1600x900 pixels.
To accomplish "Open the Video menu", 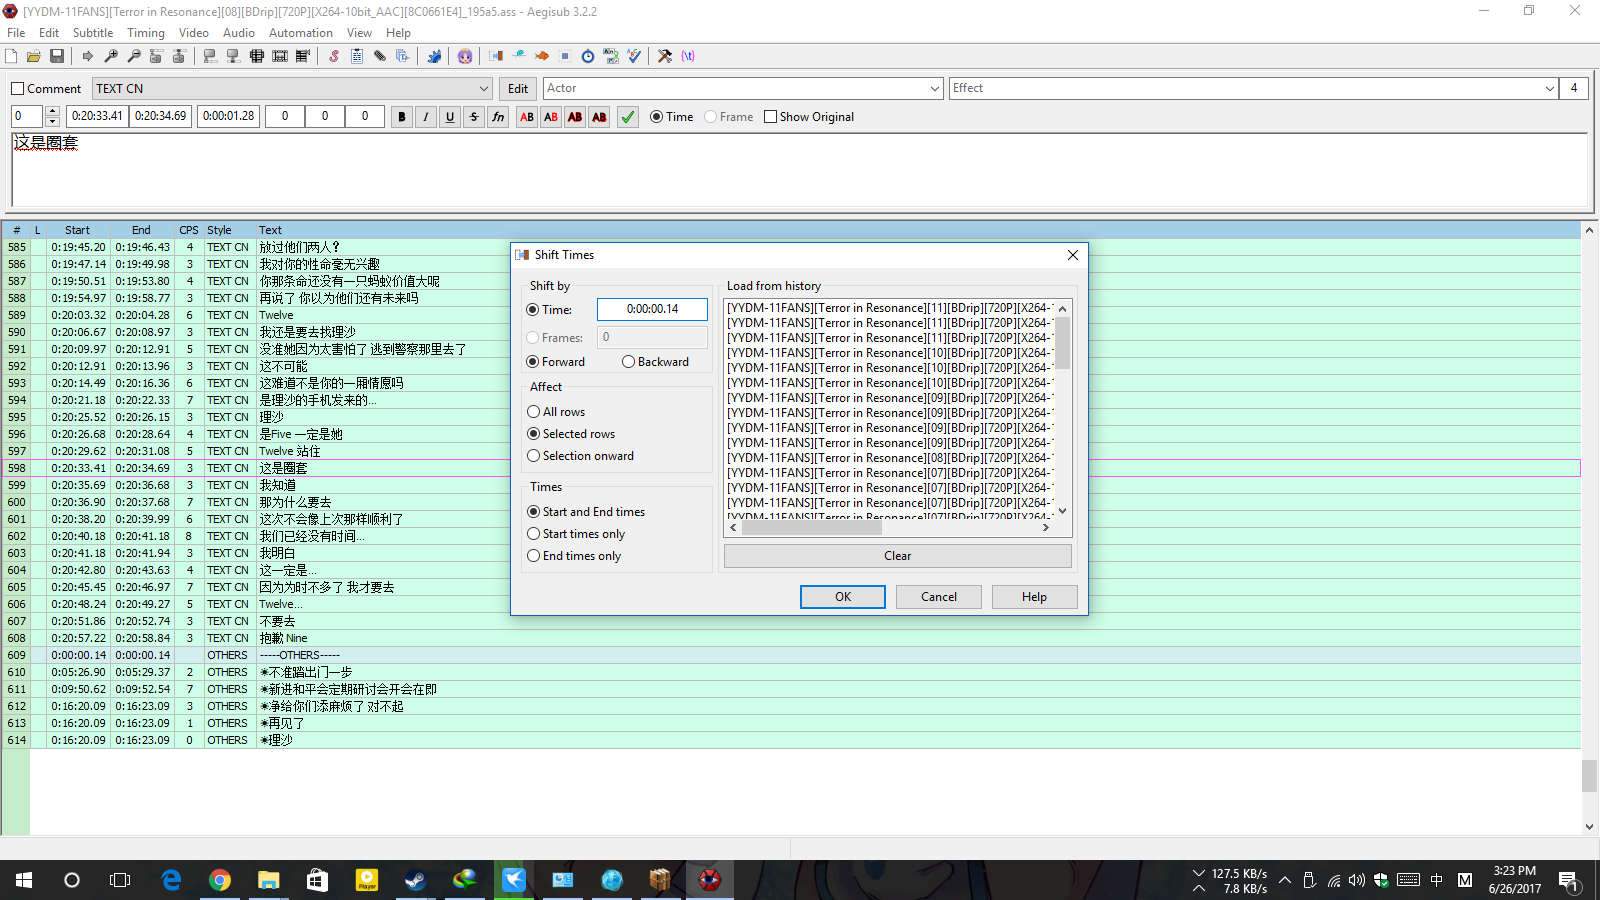I will coord(194,33).
